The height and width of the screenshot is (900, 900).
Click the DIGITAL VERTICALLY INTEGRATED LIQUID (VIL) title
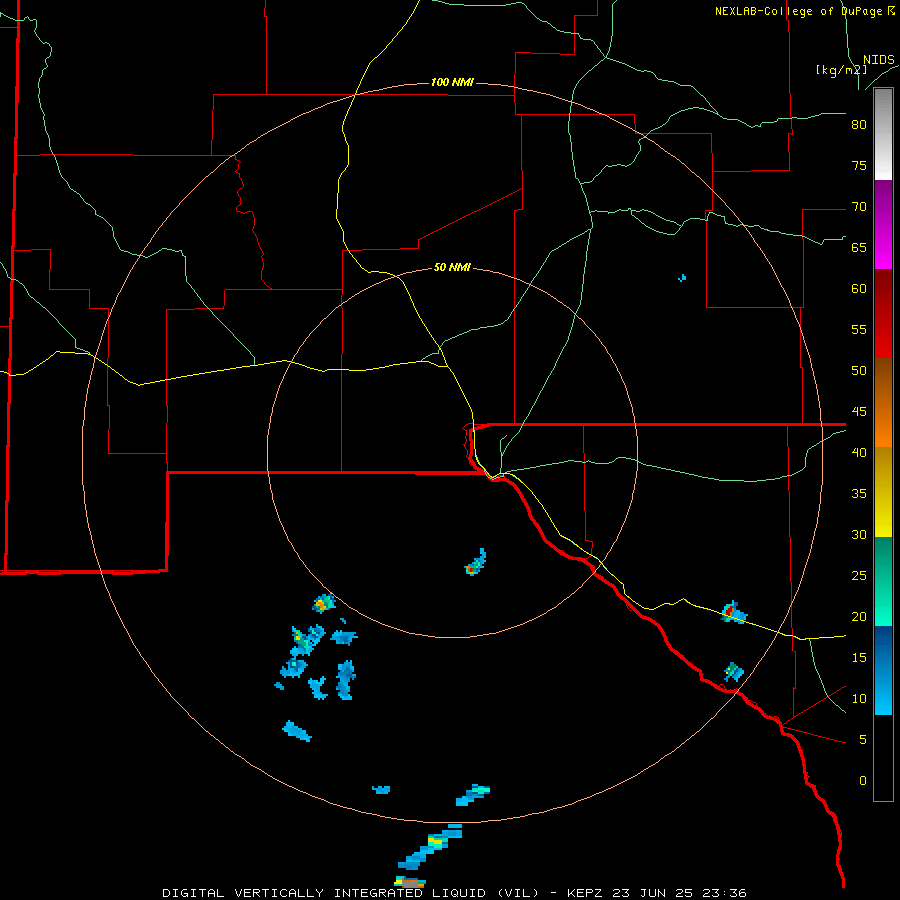point(351,893)
